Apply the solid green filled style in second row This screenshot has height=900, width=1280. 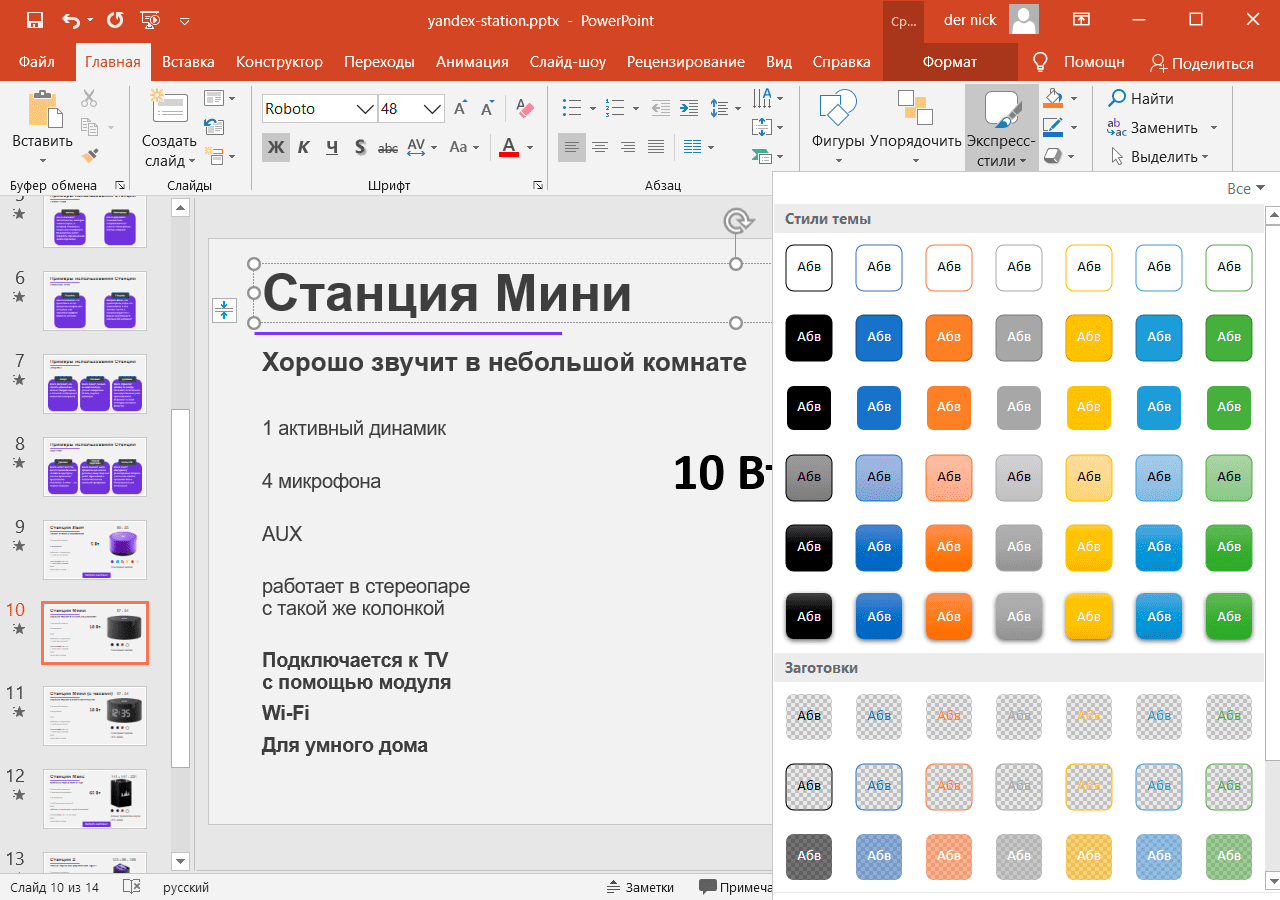[x=1229, y=337]
